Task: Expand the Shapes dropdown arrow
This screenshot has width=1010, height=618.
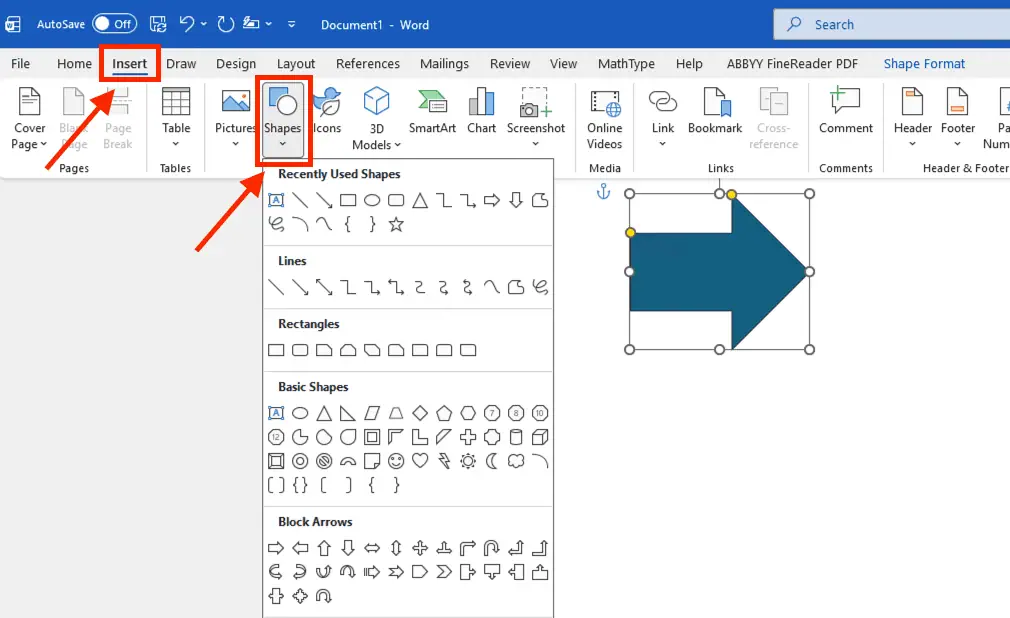Action: (283, 144)
